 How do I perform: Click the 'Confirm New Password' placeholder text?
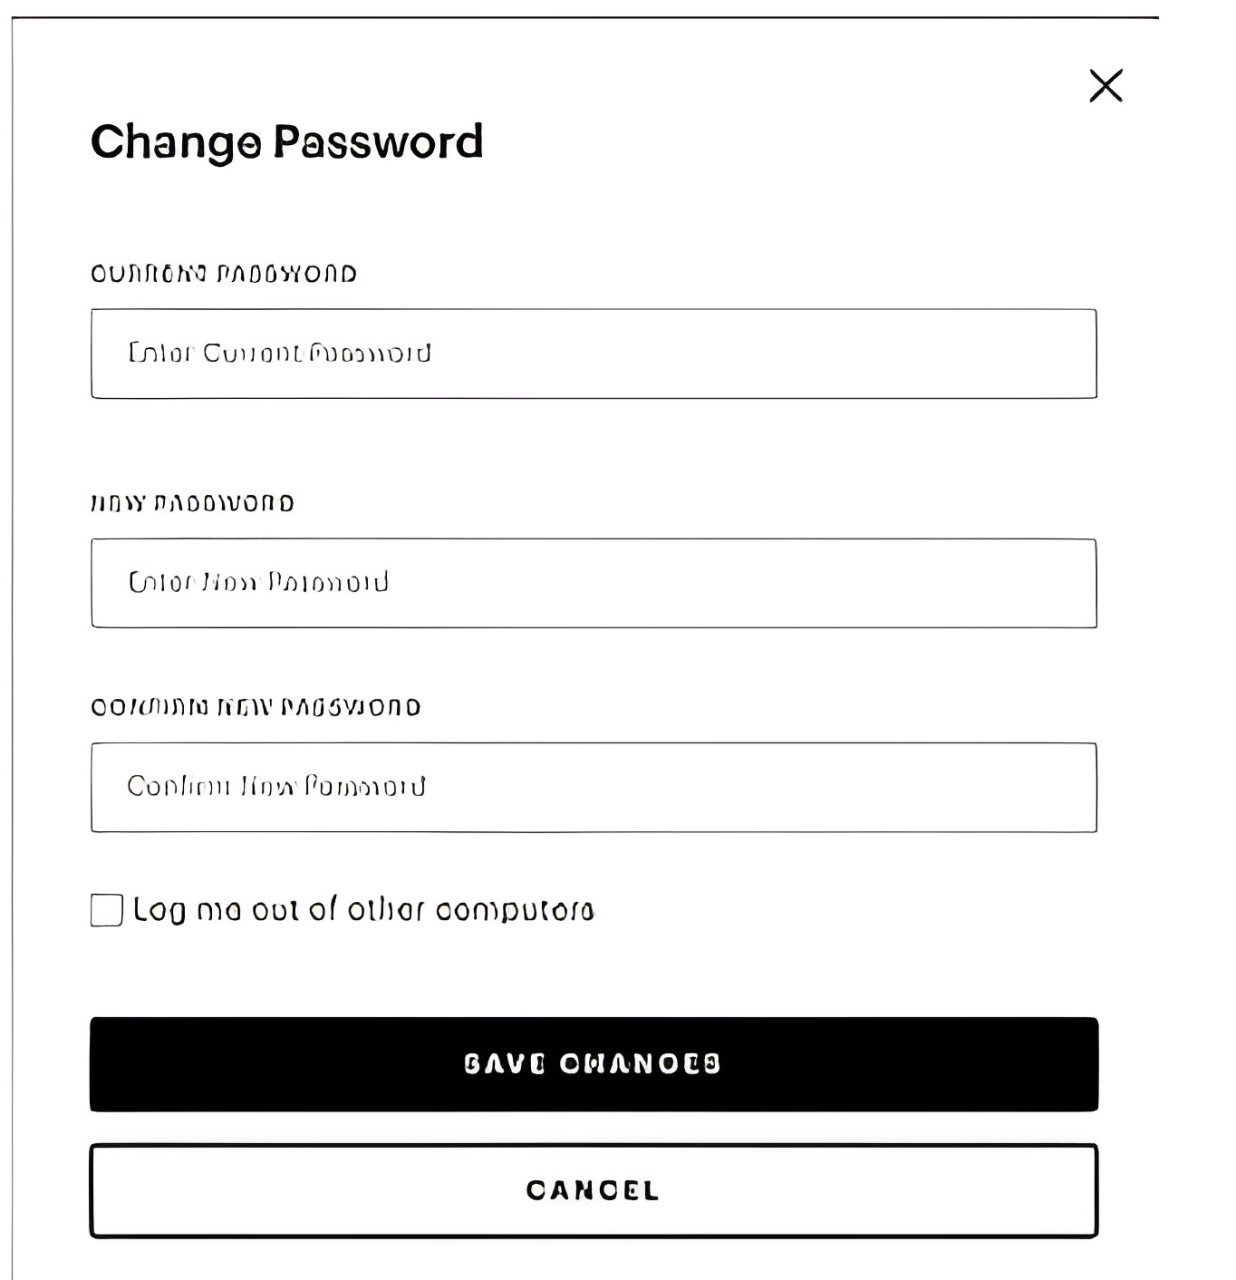coord(277,786)
